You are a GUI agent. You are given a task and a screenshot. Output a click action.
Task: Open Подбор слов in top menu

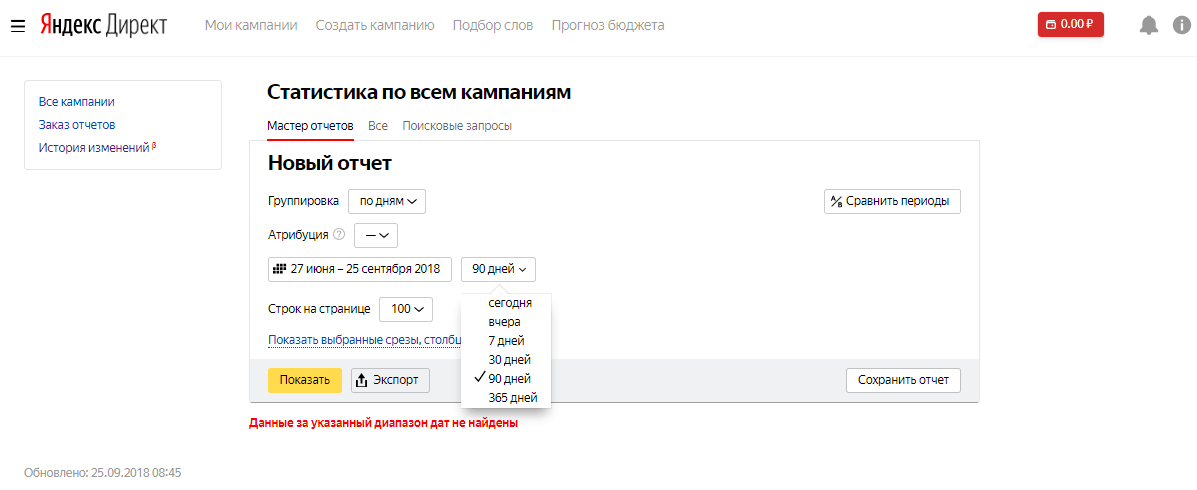click(x=493, y=25)
